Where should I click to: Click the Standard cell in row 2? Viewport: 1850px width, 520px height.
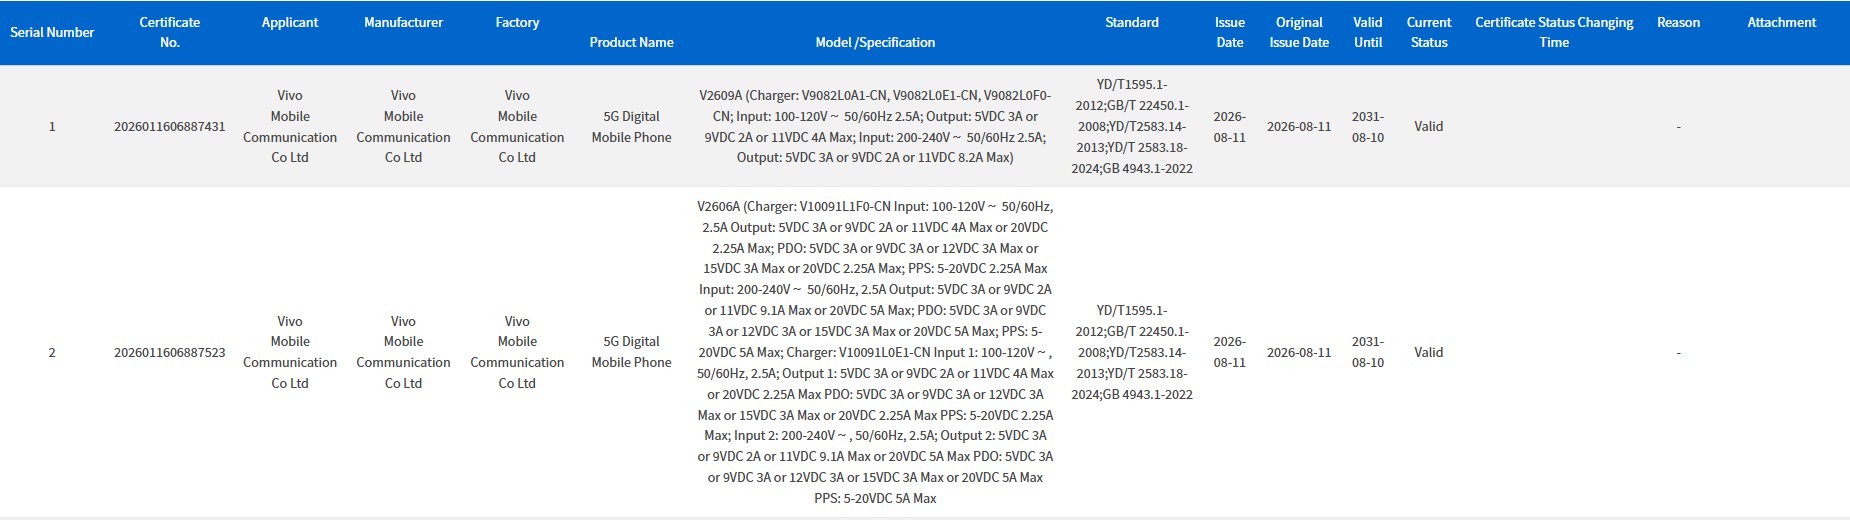(x=1132, y=352)
